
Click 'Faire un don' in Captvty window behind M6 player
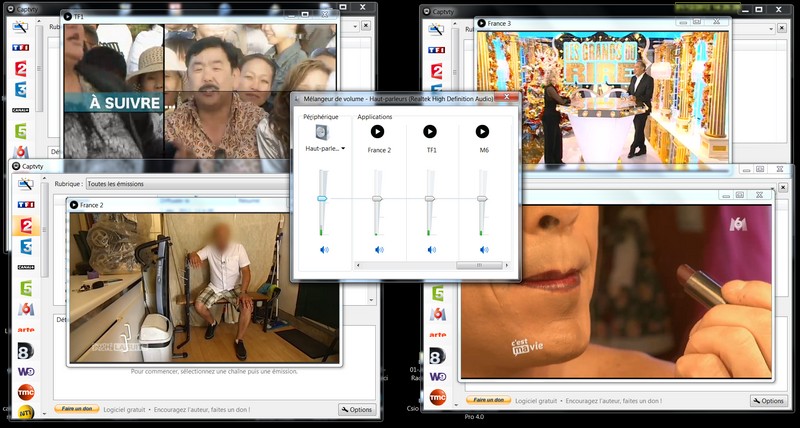point(488,400)
